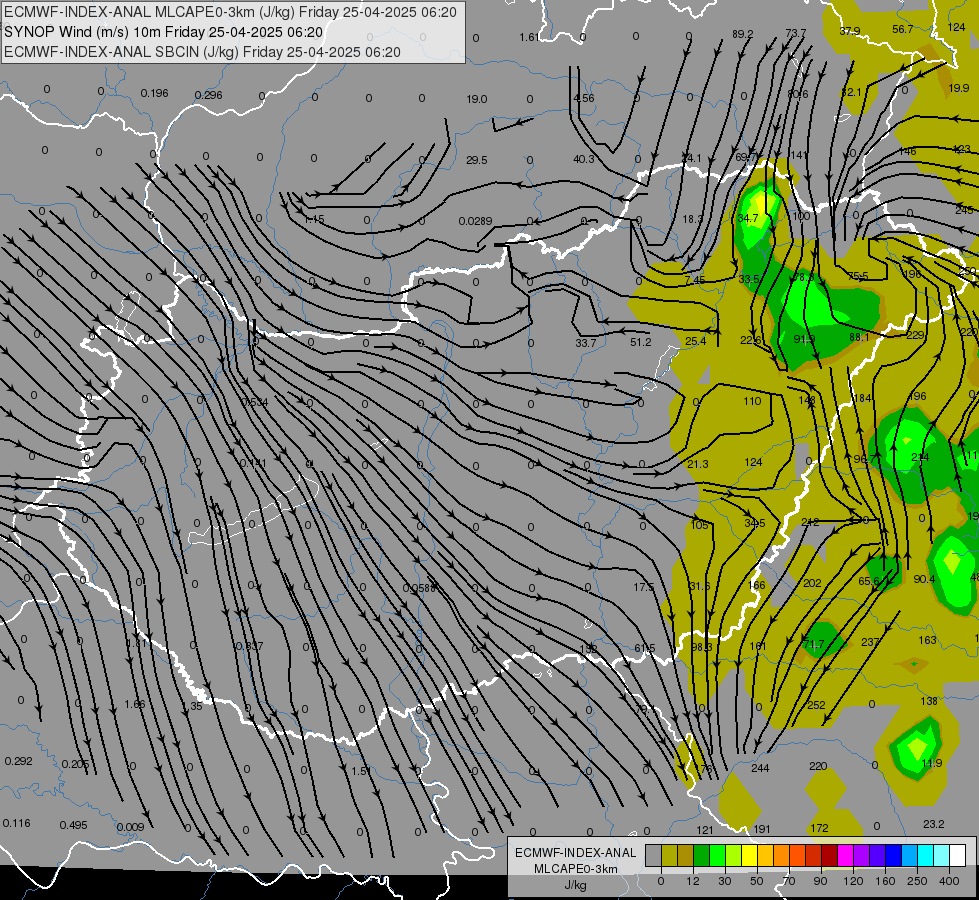Click the map value '202'
Image resolution: width=979 pixels, height=900 pixels.
tap(812, 583)
